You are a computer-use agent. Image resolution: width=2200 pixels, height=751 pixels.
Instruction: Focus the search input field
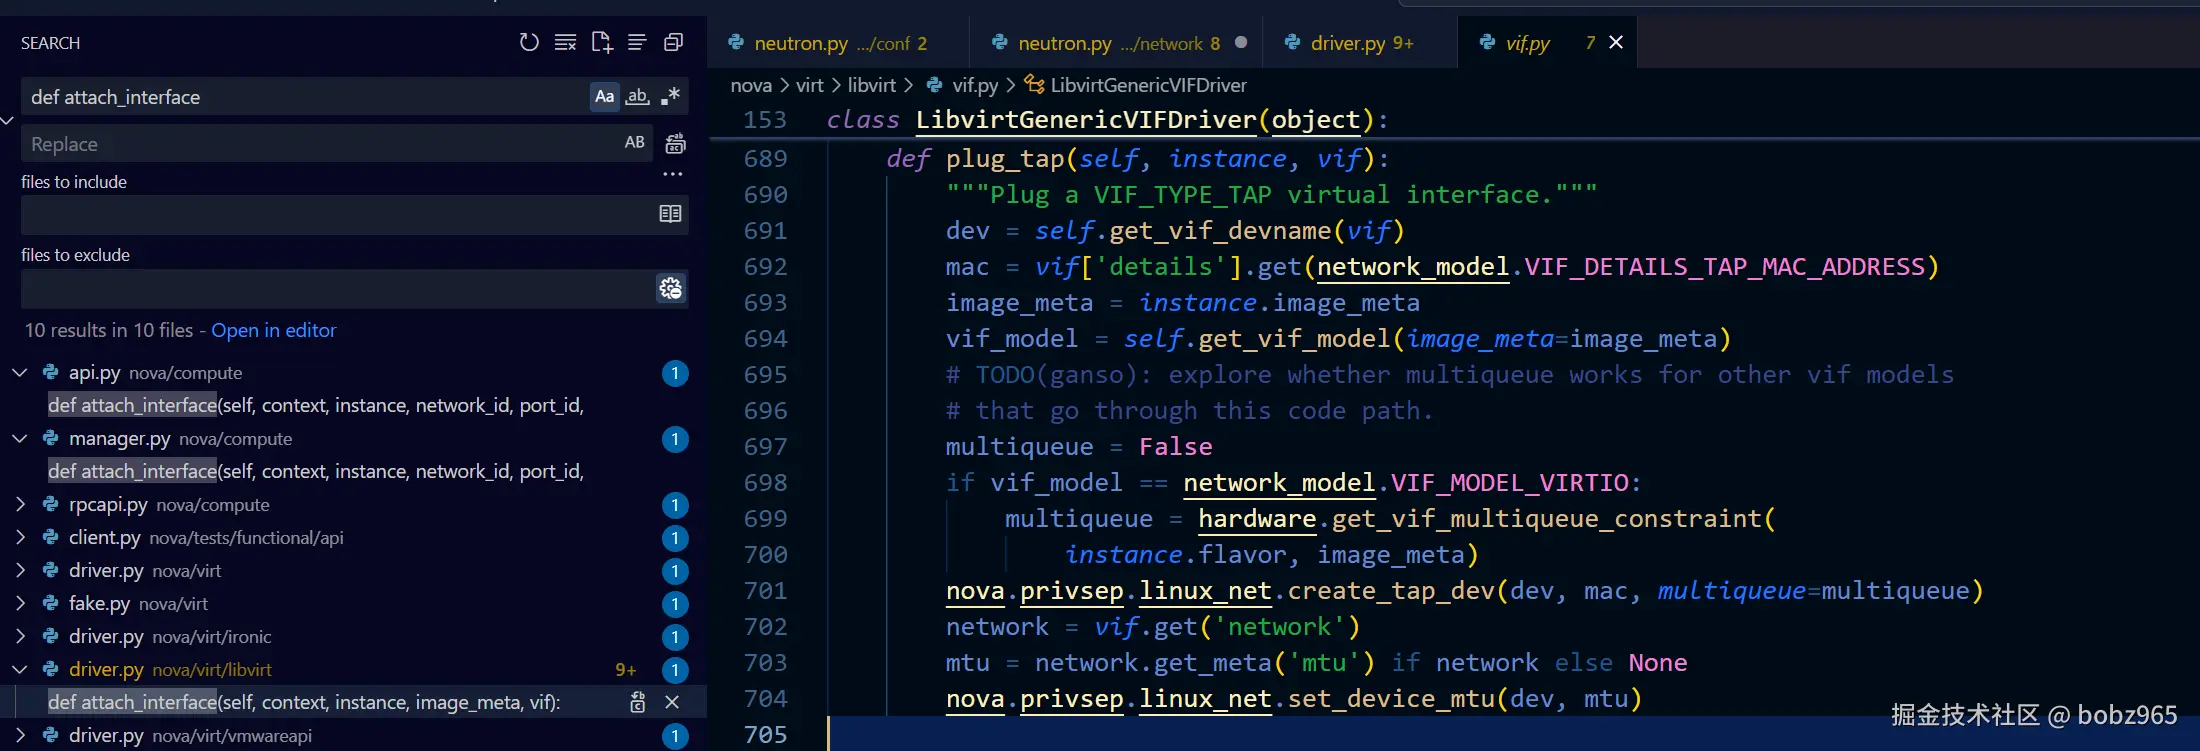point(305,97)
